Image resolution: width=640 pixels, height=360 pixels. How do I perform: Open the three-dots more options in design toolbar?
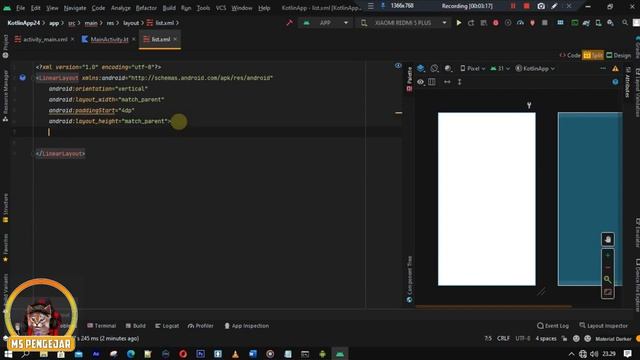603,69
